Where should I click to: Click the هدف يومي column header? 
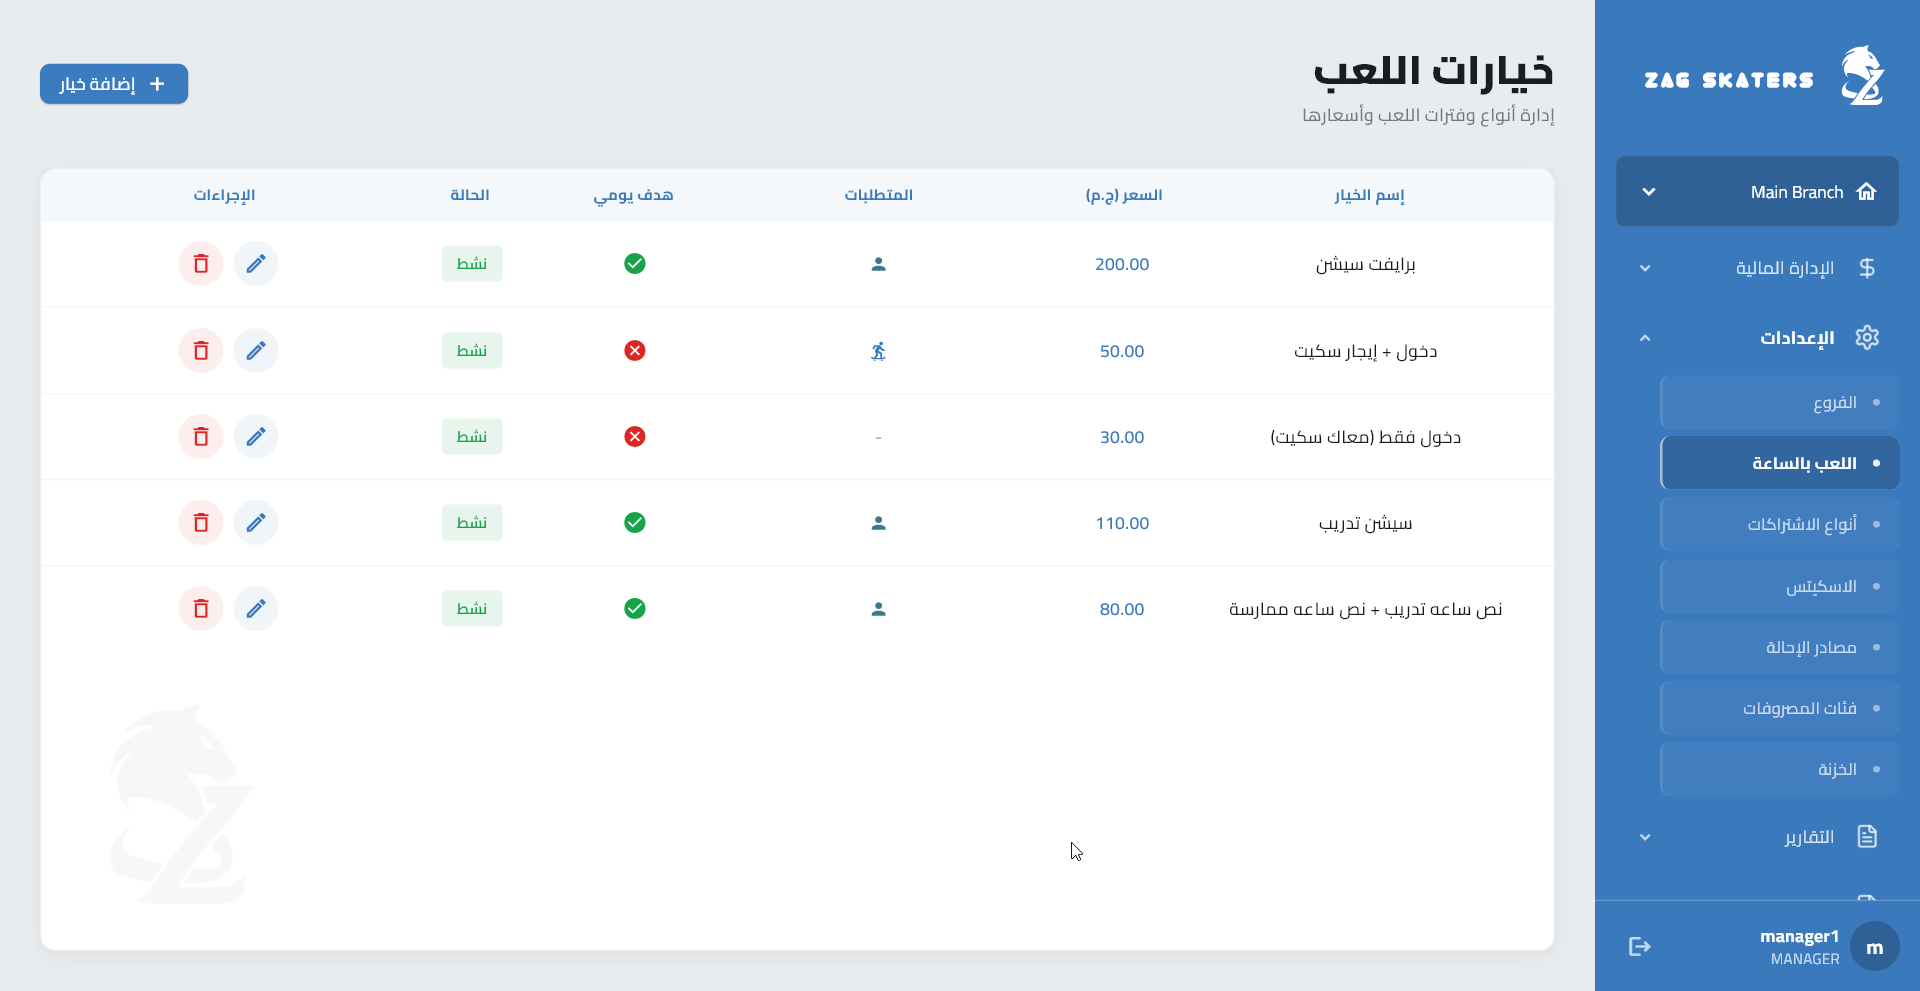click(633, 195)
